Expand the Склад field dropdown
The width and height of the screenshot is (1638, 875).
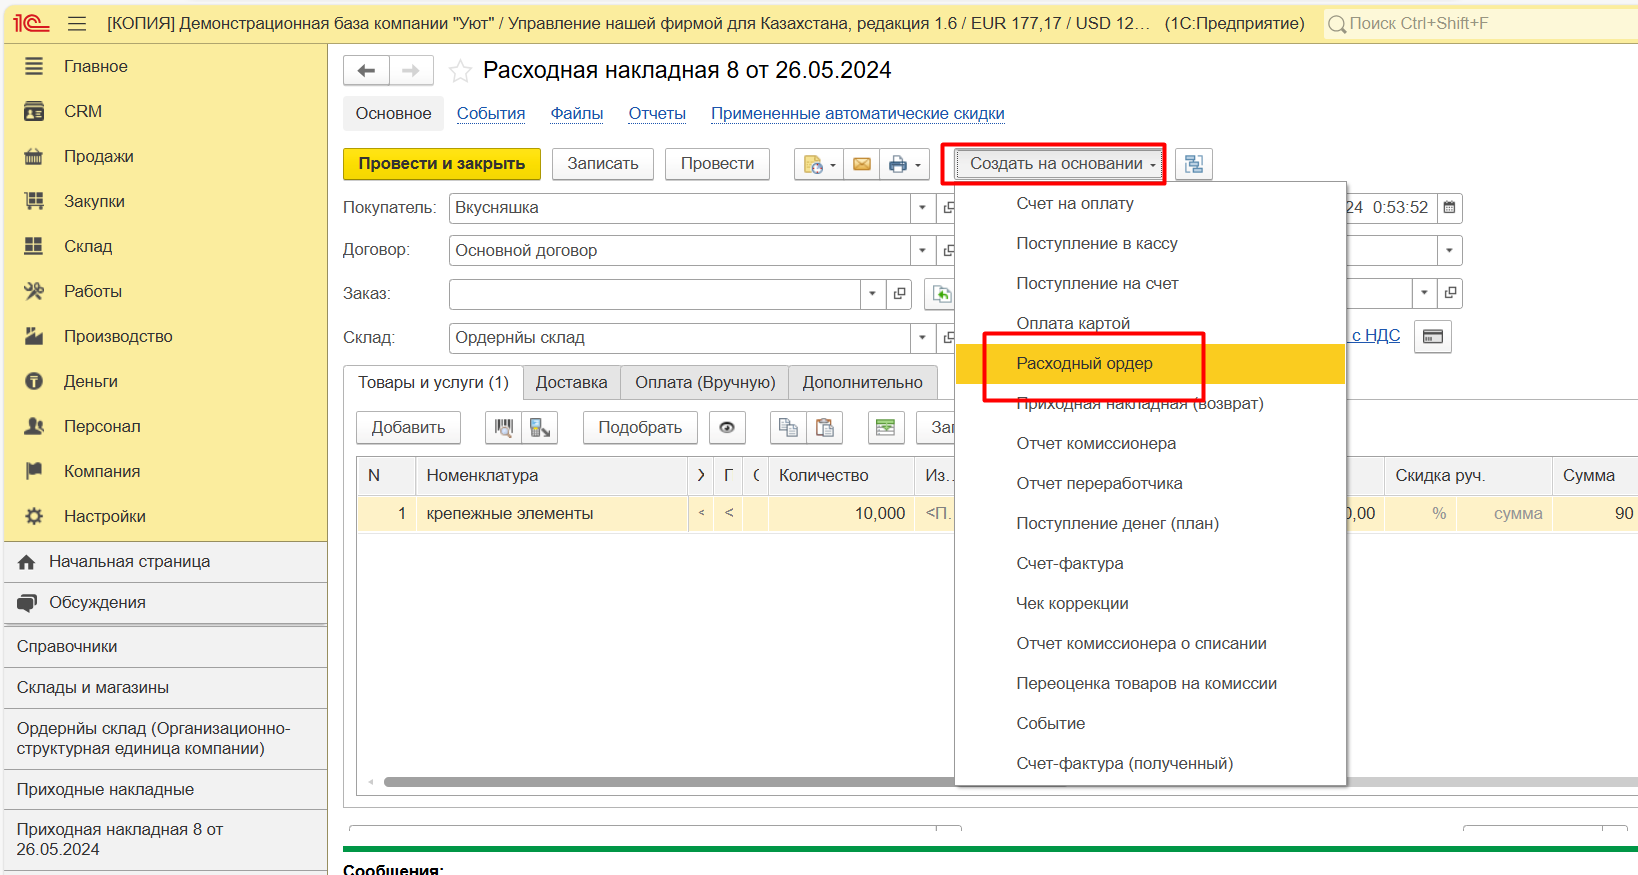[x=922, y=338]
